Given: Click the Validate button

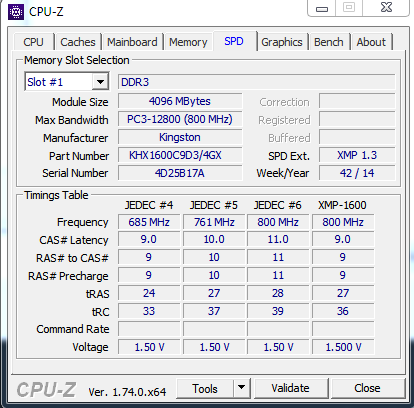Looking at the screenshot, I should coord(291,388).
